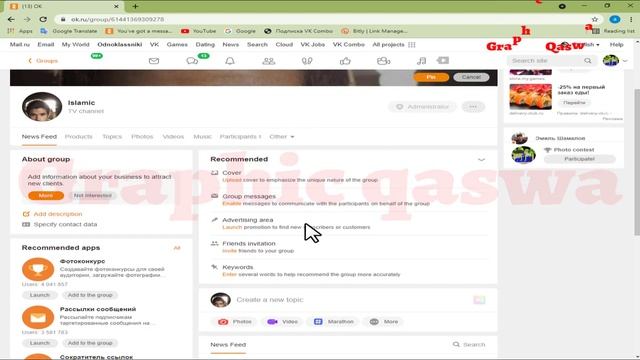Screen dimensions: 640x360
Task: Click the Participate button in Photo contest
Action: click(580, 159)
